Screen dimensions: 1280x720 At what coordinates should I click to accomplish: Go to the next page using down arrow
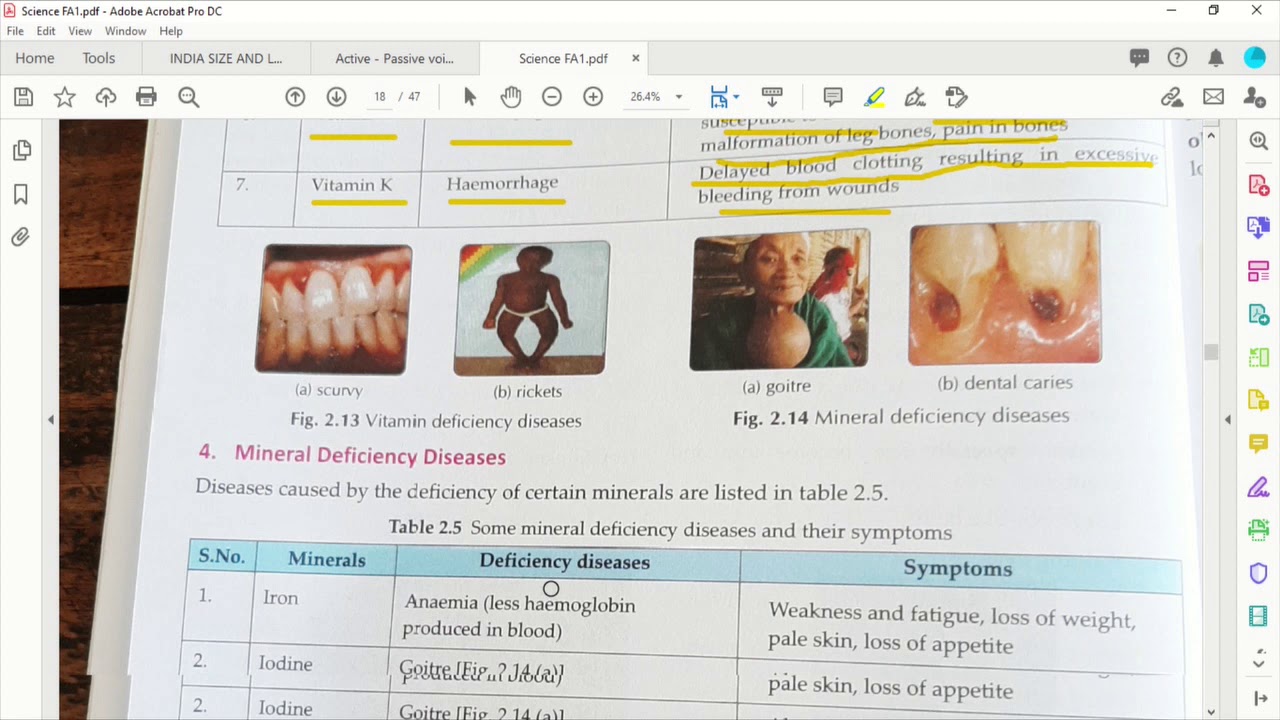[x=336, y=97]
